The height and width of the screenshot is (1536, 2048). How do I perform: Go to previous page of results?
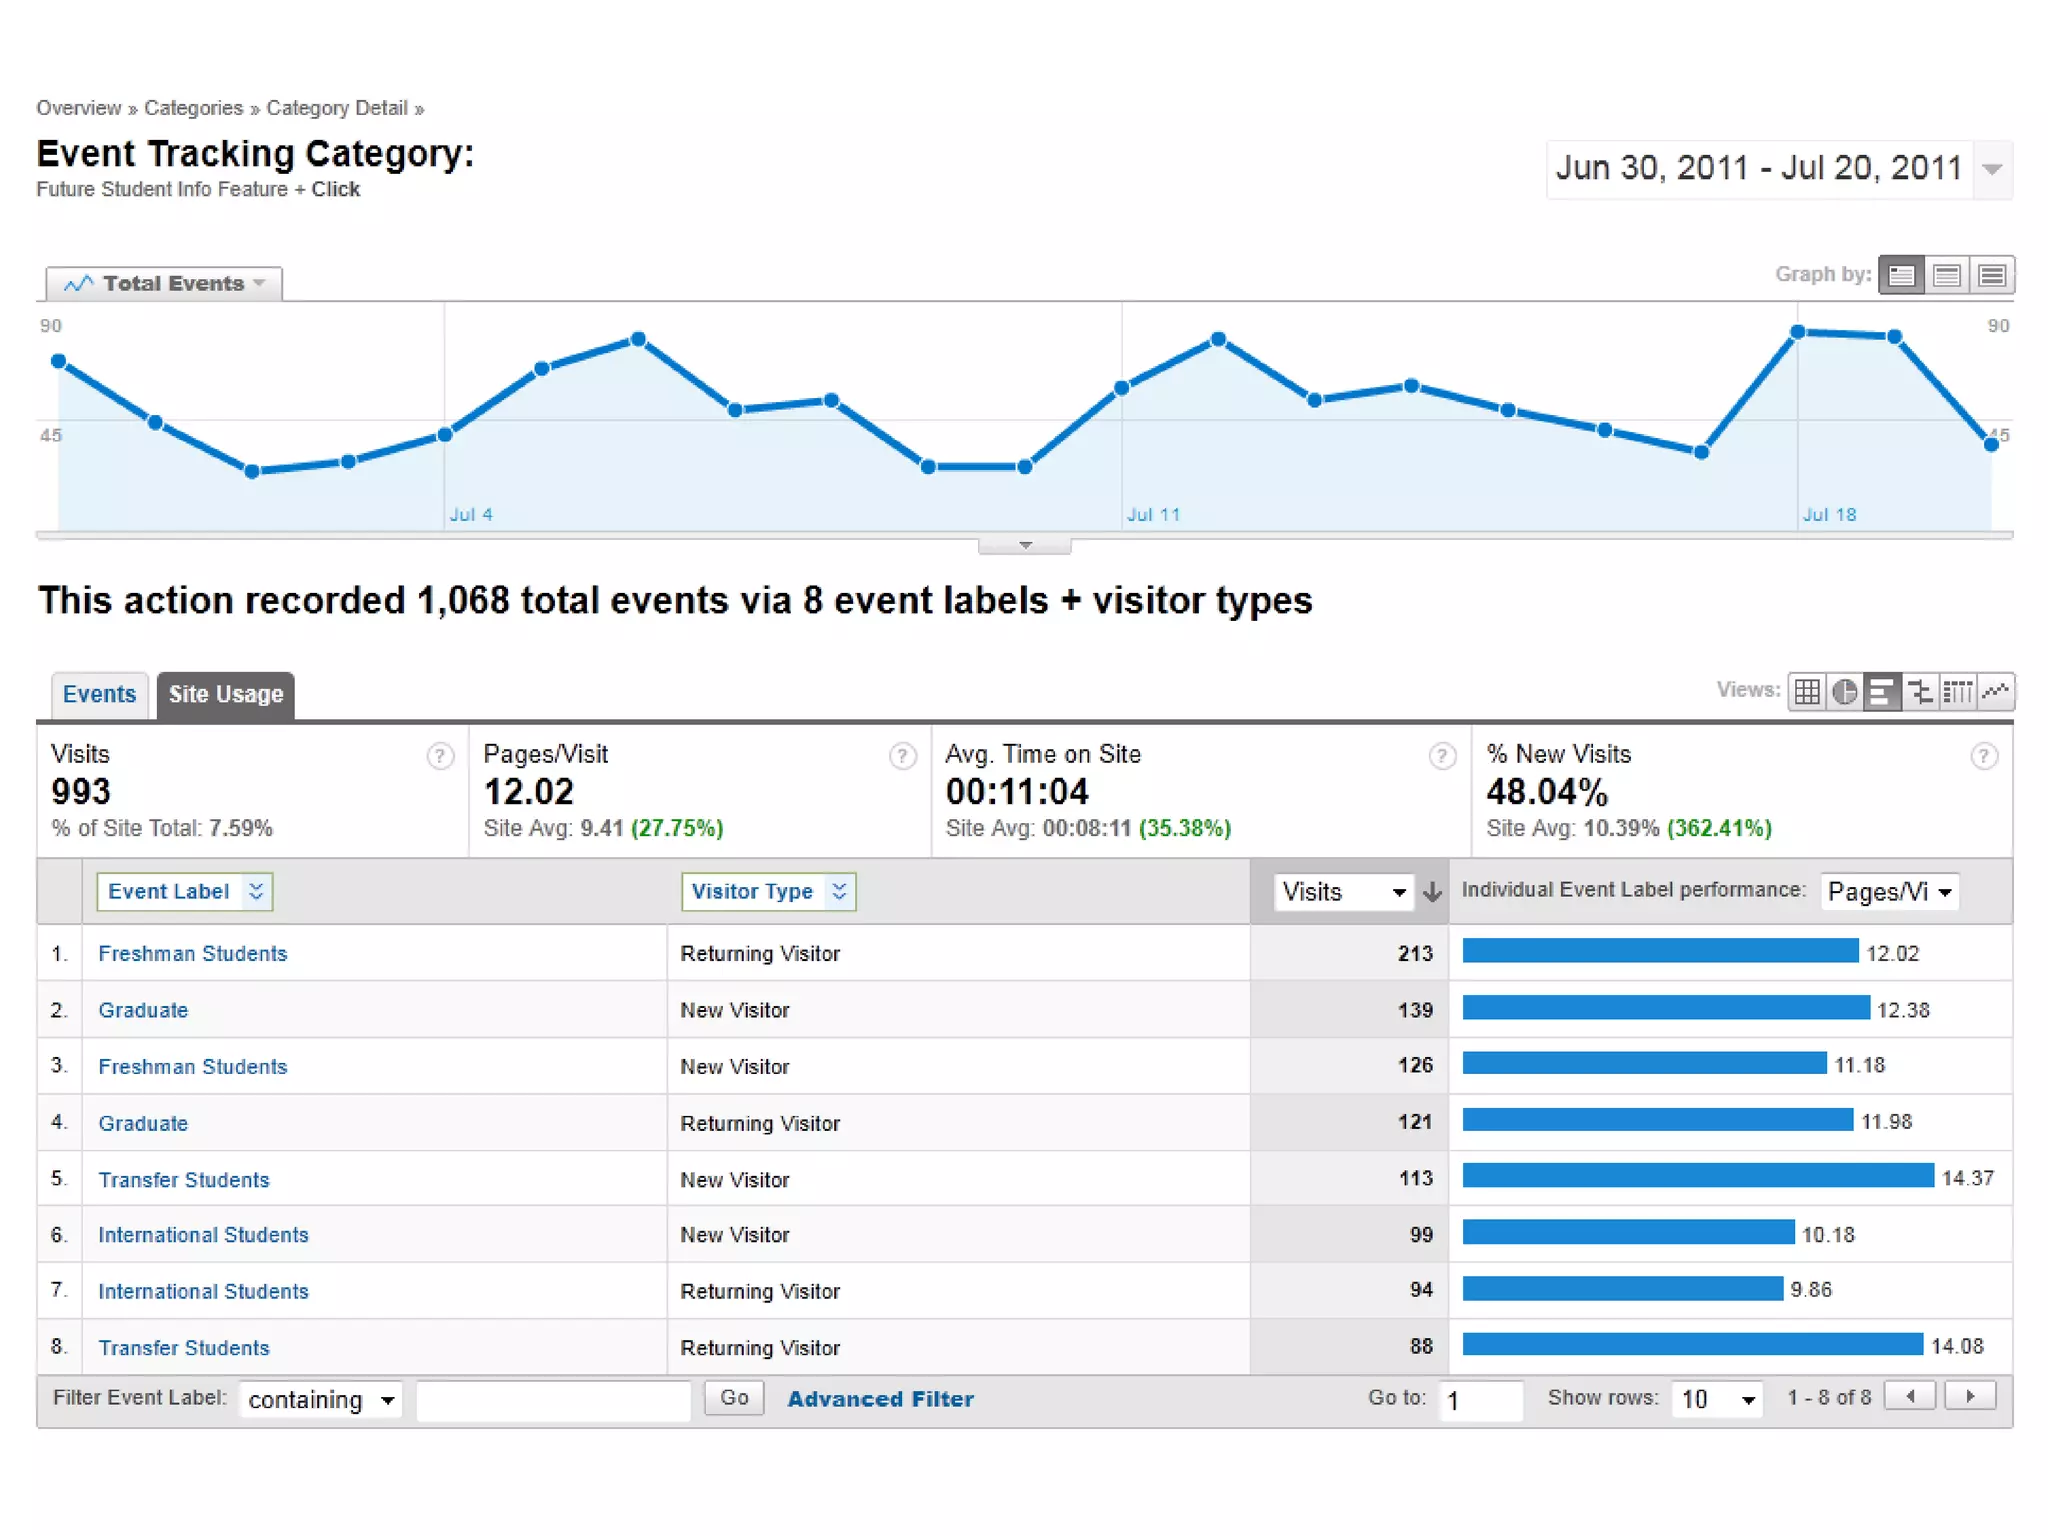[x=1910, y=1396]
